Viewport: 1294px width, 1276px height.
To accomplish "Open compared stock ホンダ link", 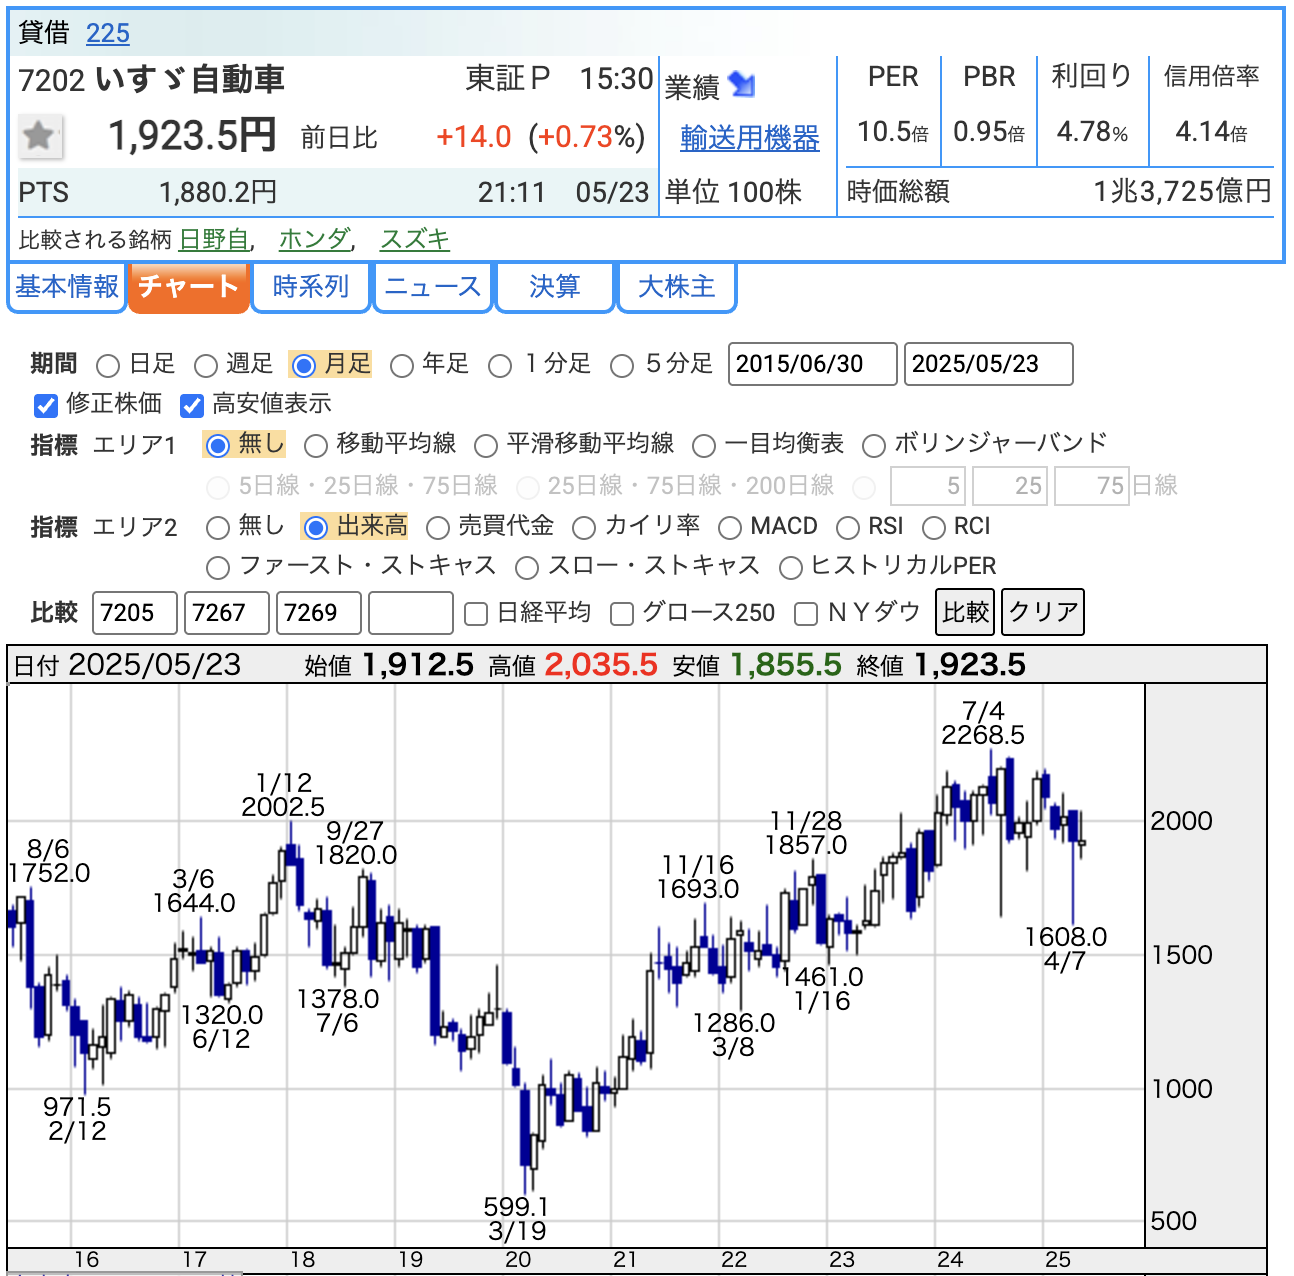I will pyautogui.click(x=314, y=240).
